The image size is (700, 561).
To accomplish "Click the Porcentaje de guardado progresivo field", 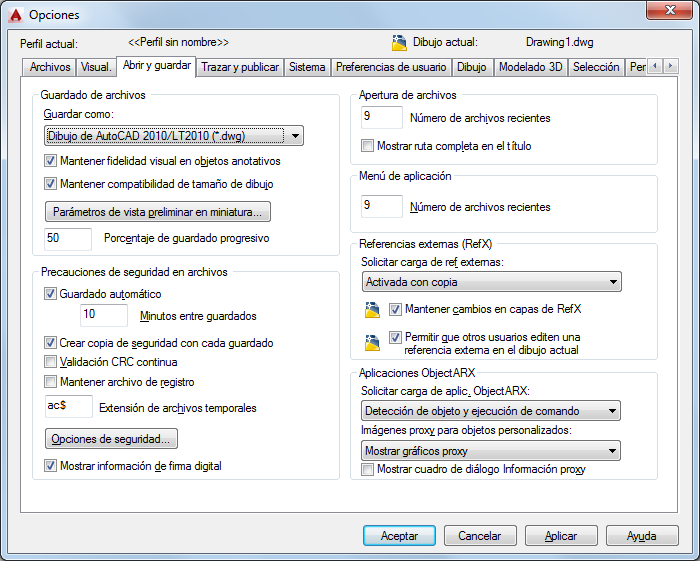I will 68,238.
